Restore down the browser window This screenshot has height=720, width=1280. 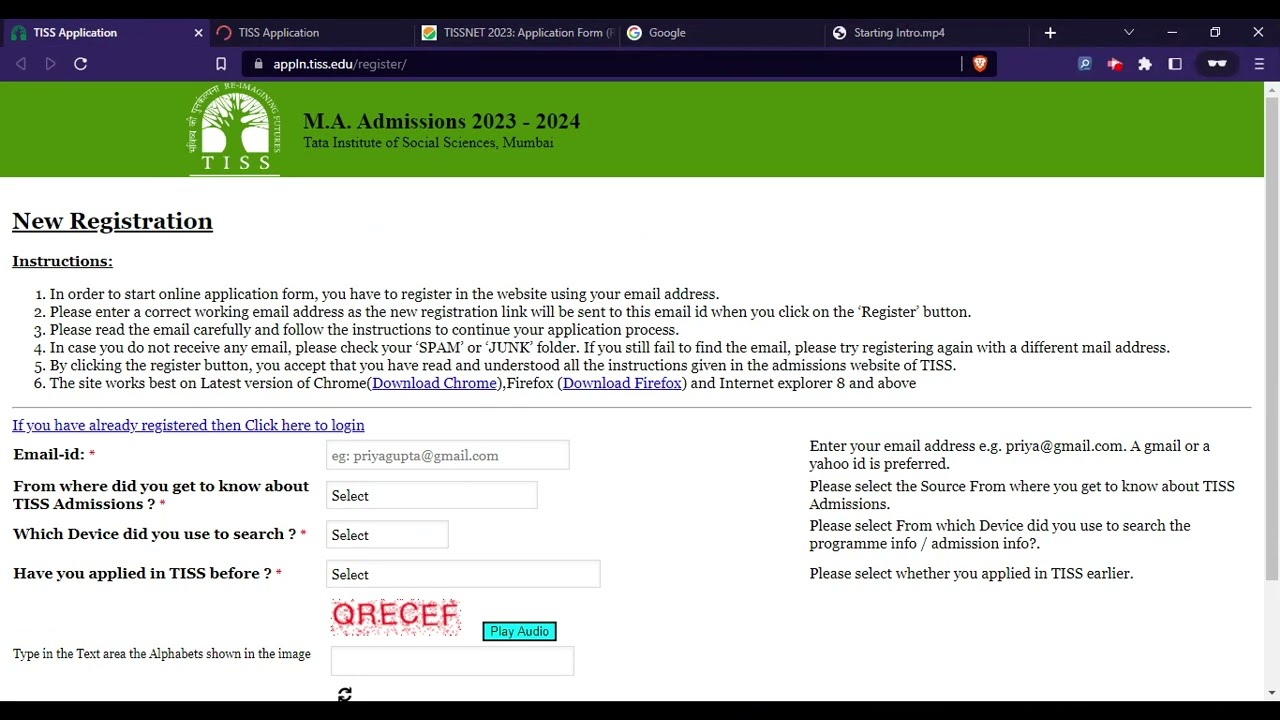pos(1215,33)
